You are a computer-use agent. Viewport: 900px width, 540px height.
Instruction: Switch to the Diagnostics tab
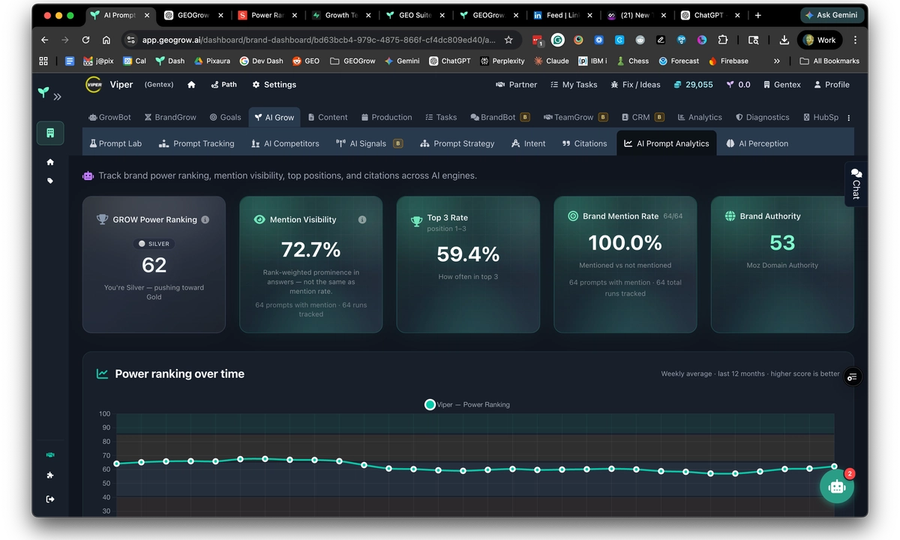coord(762,117)
